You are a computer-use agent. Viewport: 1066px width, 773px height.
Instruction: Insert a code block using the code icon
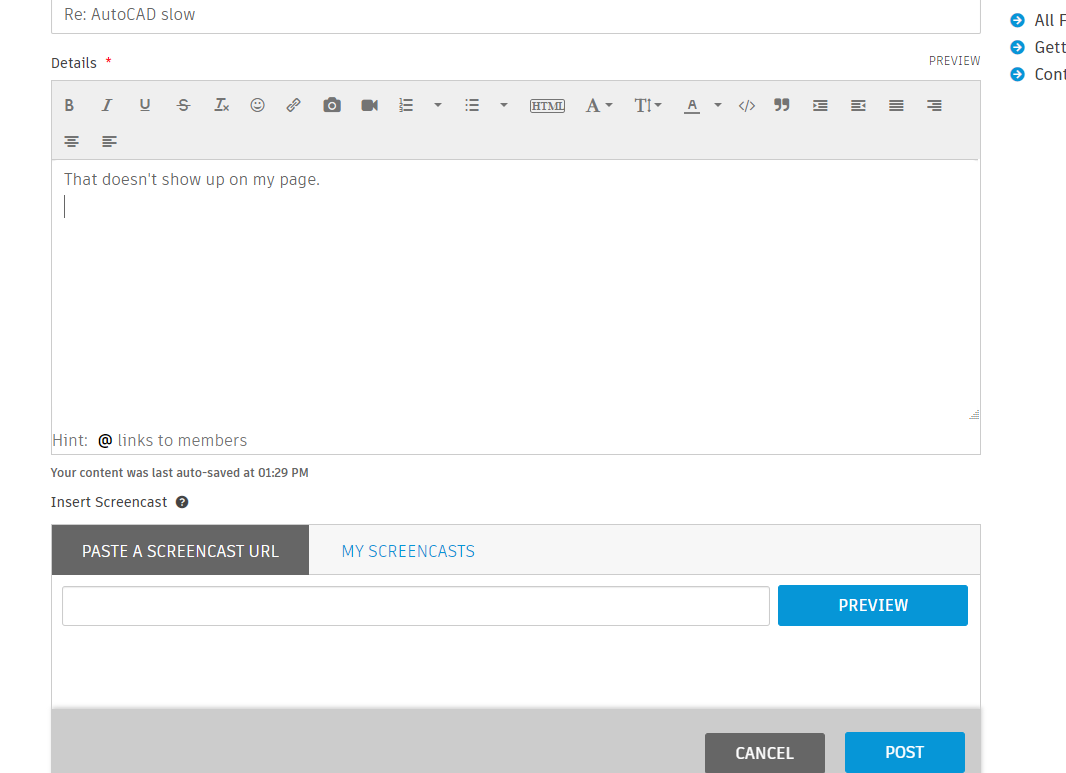tap(746, 105)
